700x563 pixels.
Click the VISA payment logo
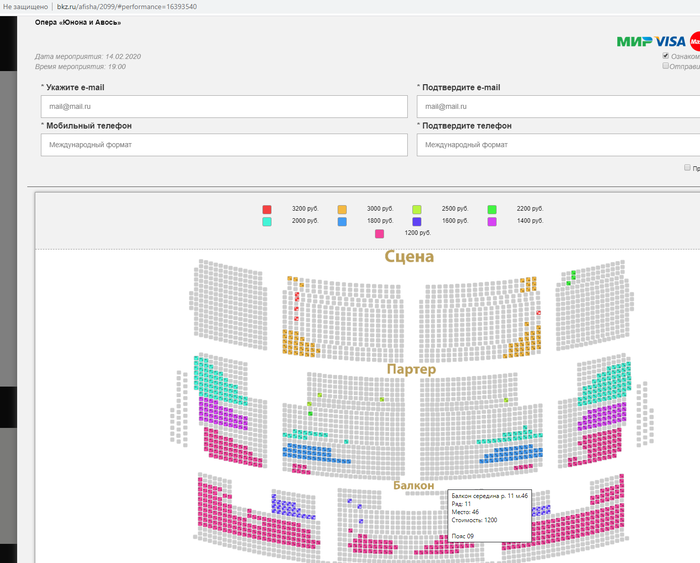tap(670, 41)
